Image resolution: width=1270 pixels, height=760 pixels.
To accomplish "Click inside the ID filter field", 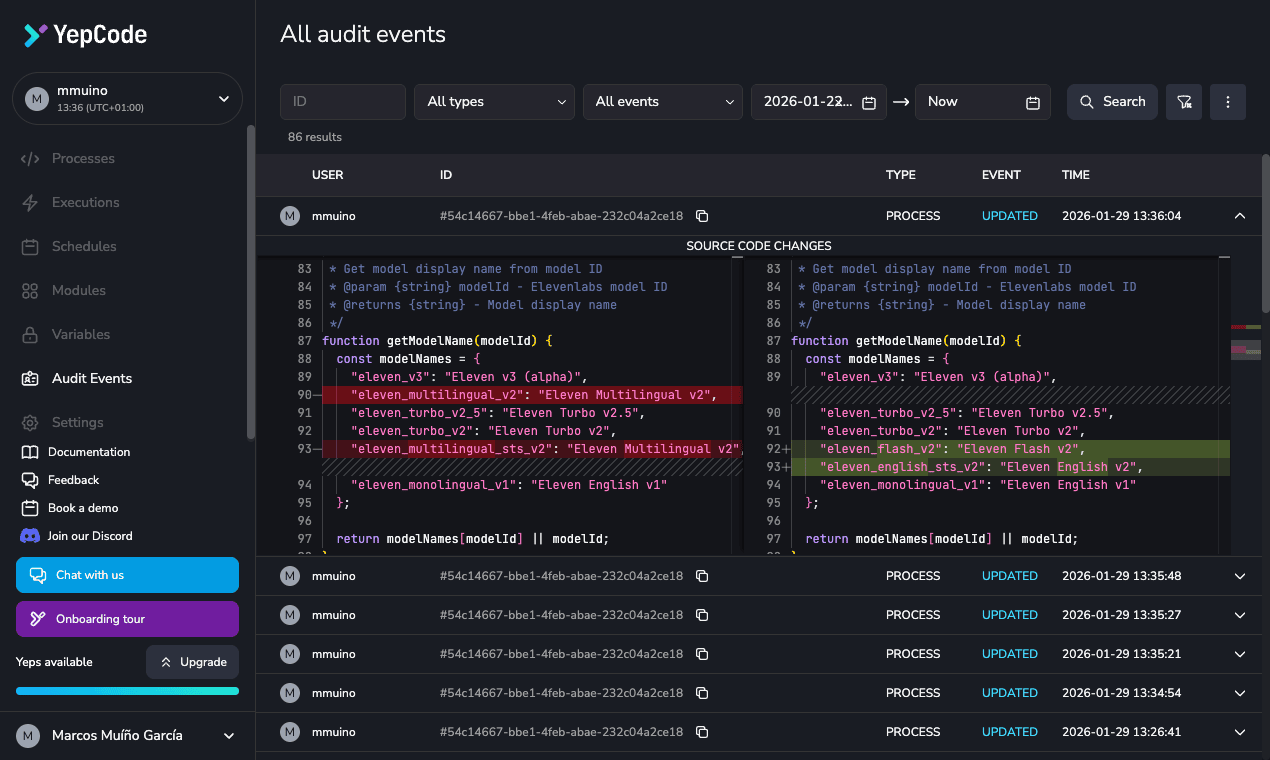I will 343,102.
